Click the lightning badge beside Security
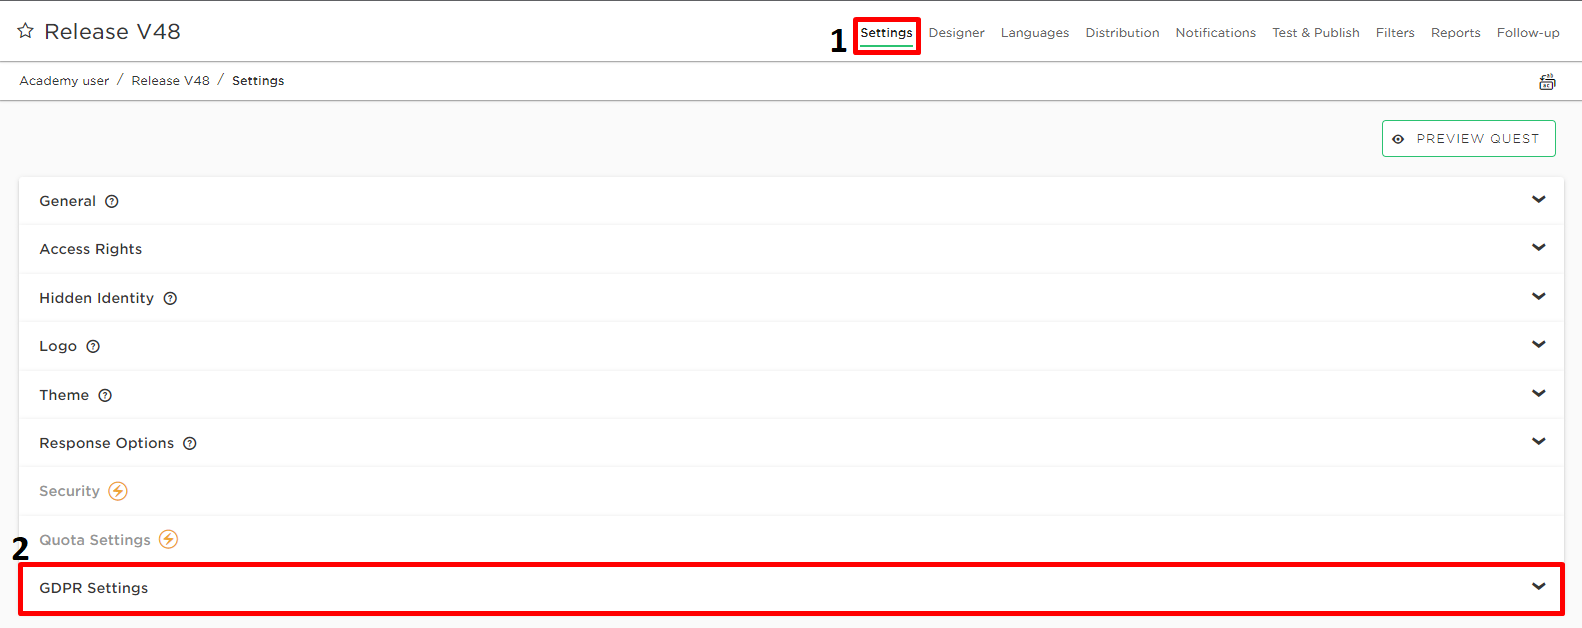 pos(118,491)
